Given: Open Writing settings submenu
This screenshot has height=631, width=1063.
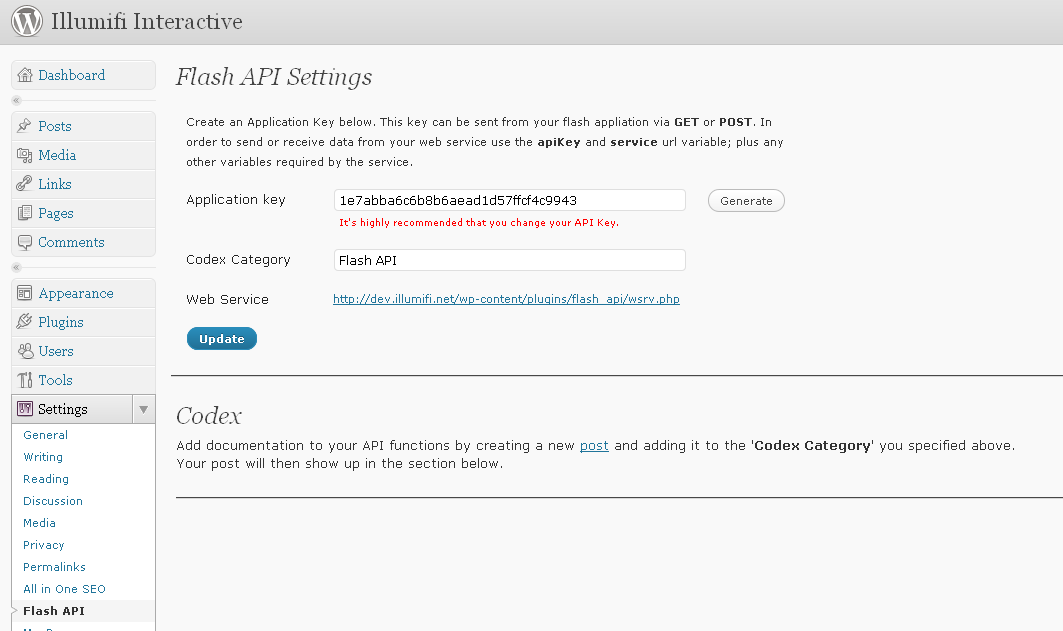Looking at the screenshot, I should (x=43, y=457).
